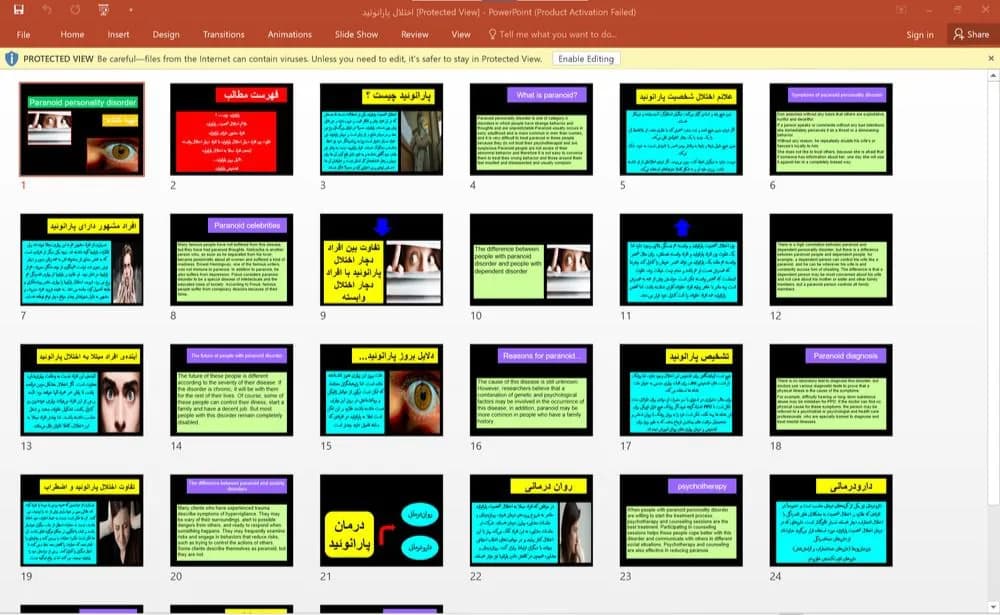
Task: Click the Enable Editing button
Action: pos(586,59)
